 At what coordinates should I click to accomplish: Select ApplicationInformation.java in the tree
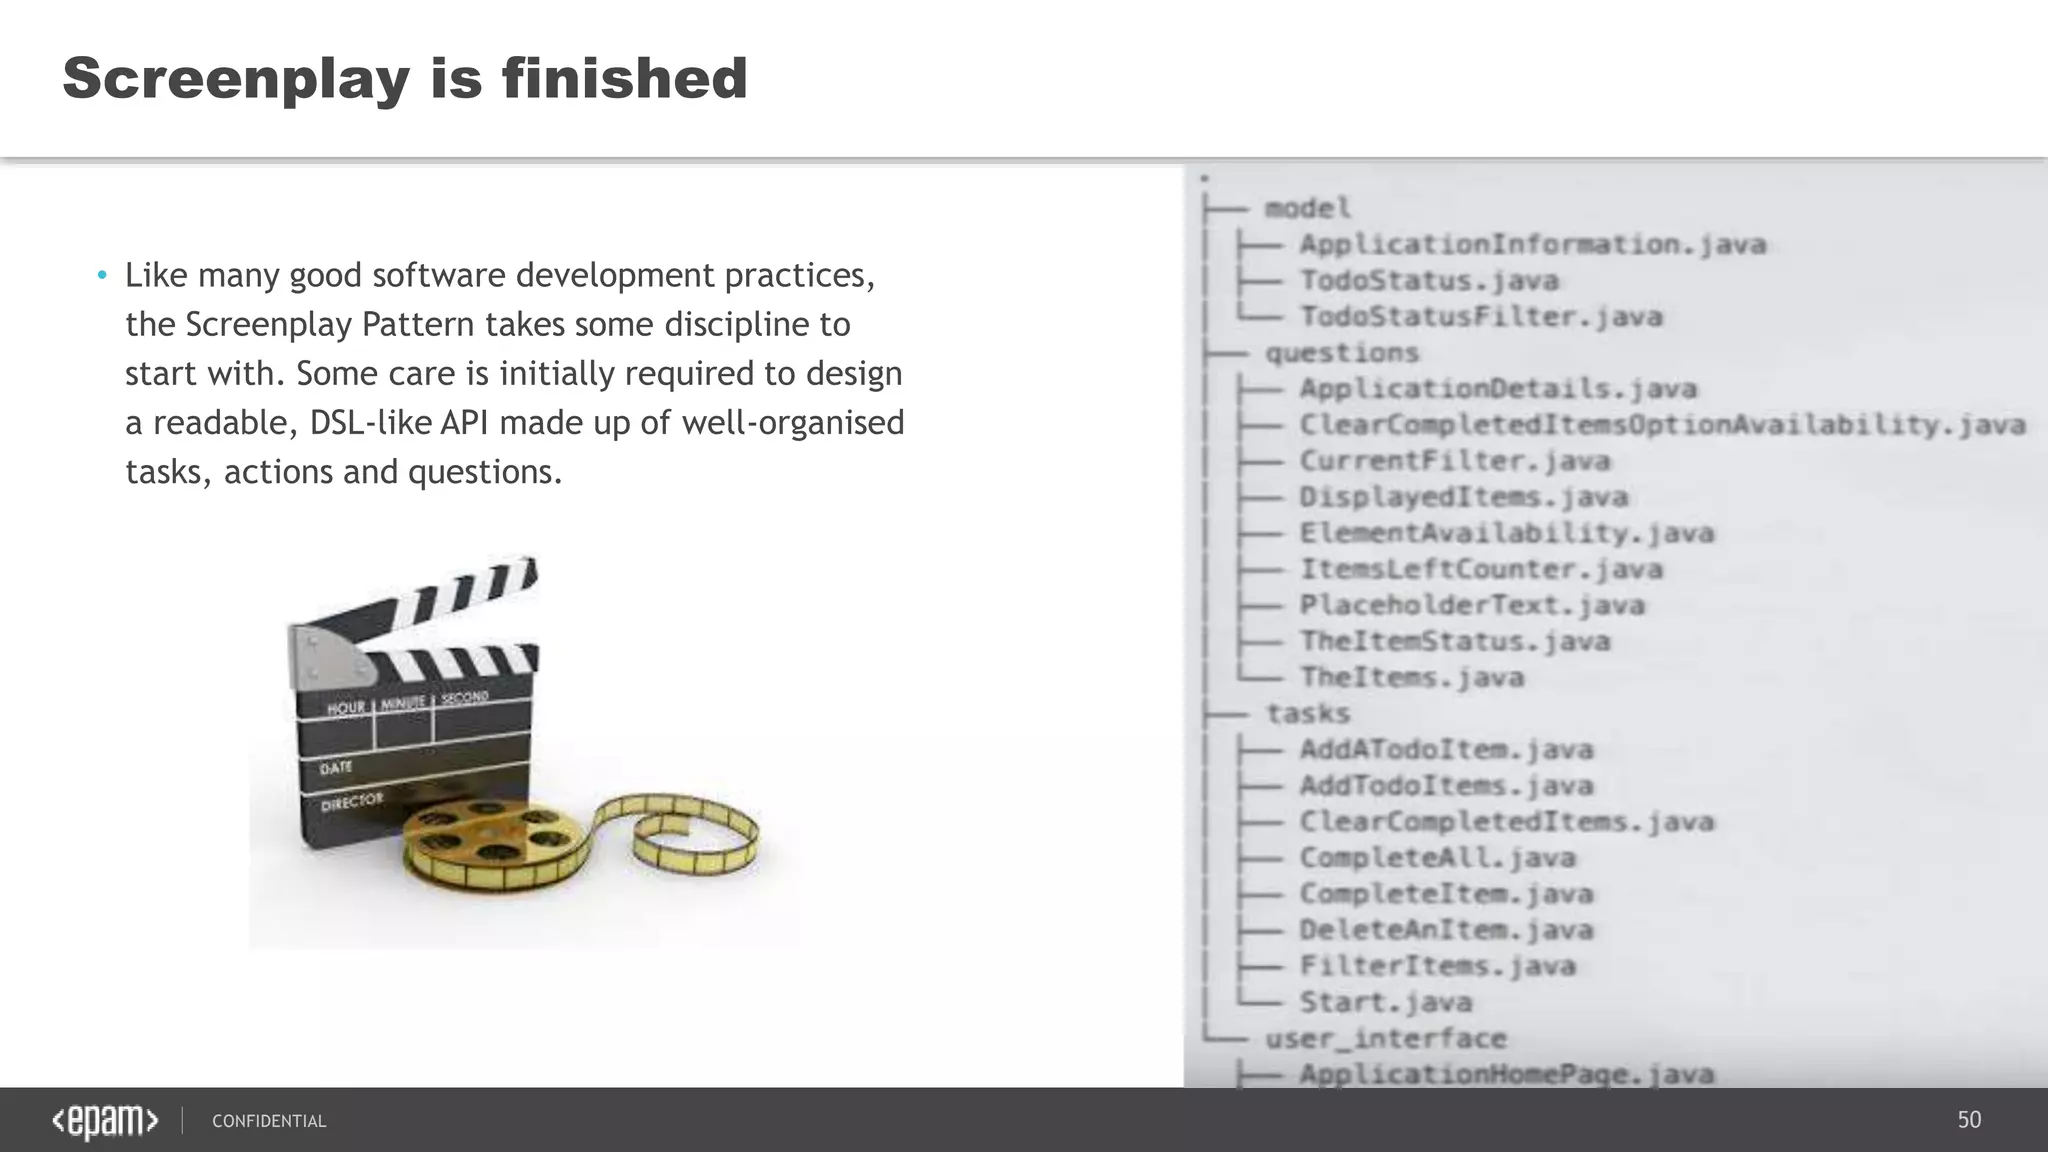(x=1532, y=244)
